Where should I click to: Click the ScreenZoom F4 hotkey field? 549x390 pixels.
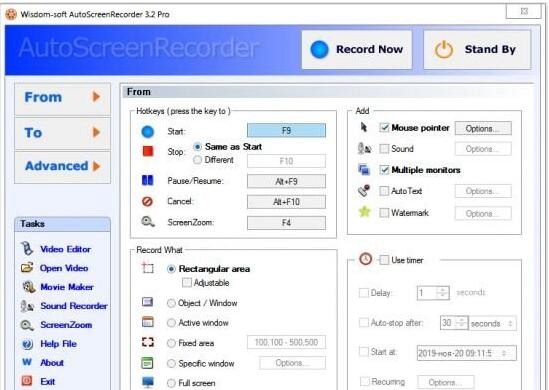pyautogui.click(x=286, y=223)
